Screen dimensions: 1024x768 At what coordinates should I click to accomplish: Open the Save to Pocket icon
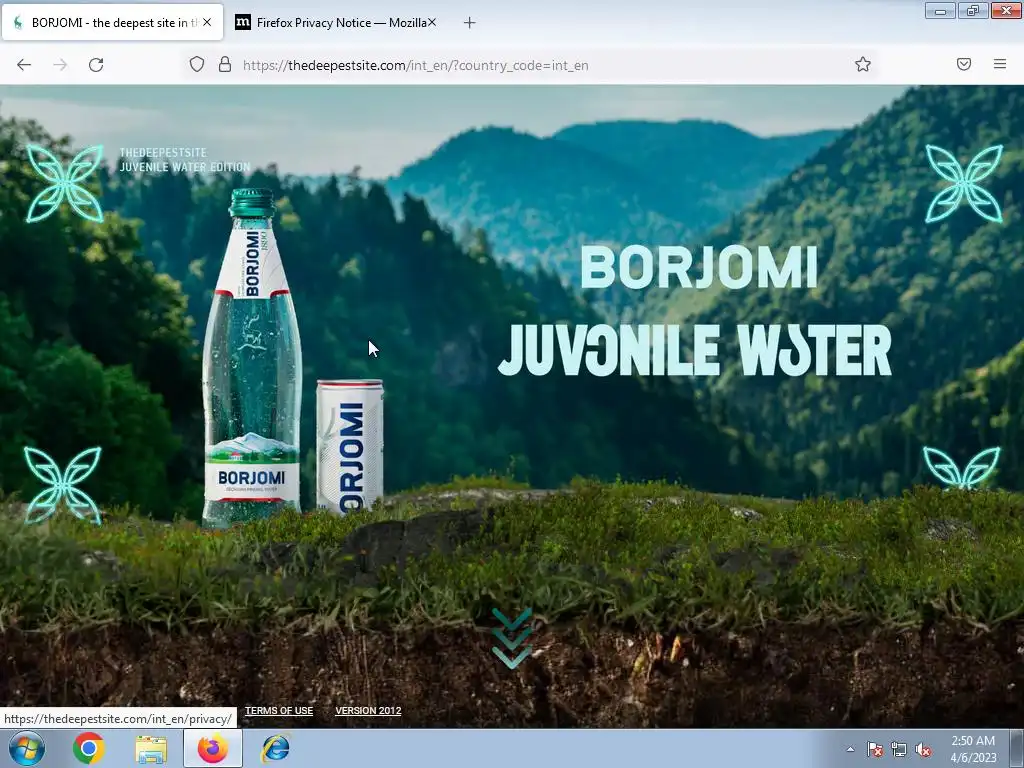coord(964,64)
